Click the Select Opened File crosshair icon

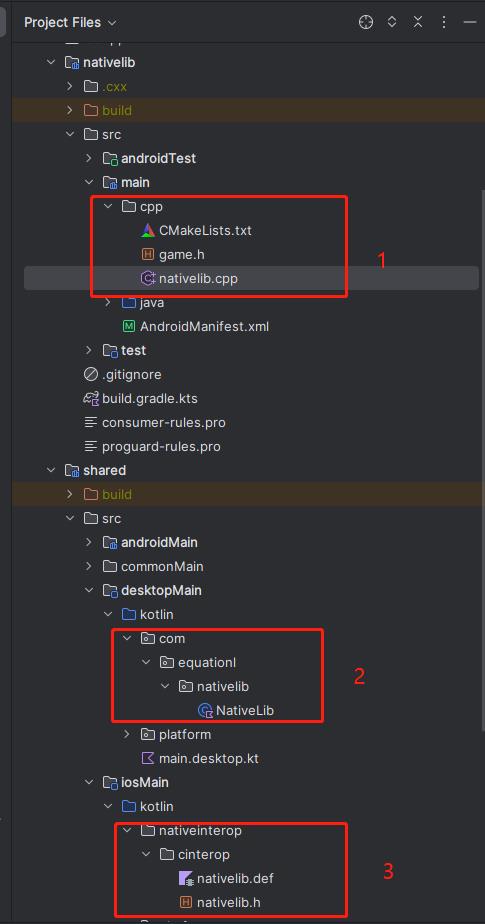366,22
